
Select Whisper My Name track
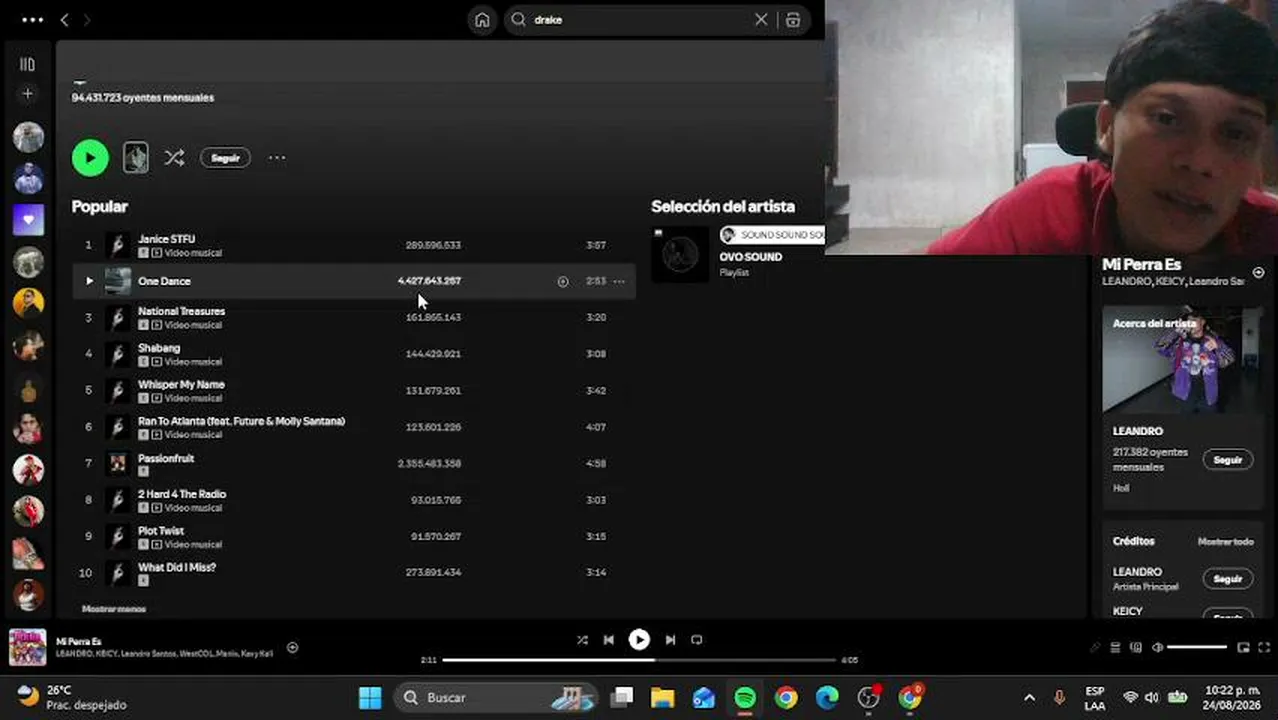click(x=181, y=384)
